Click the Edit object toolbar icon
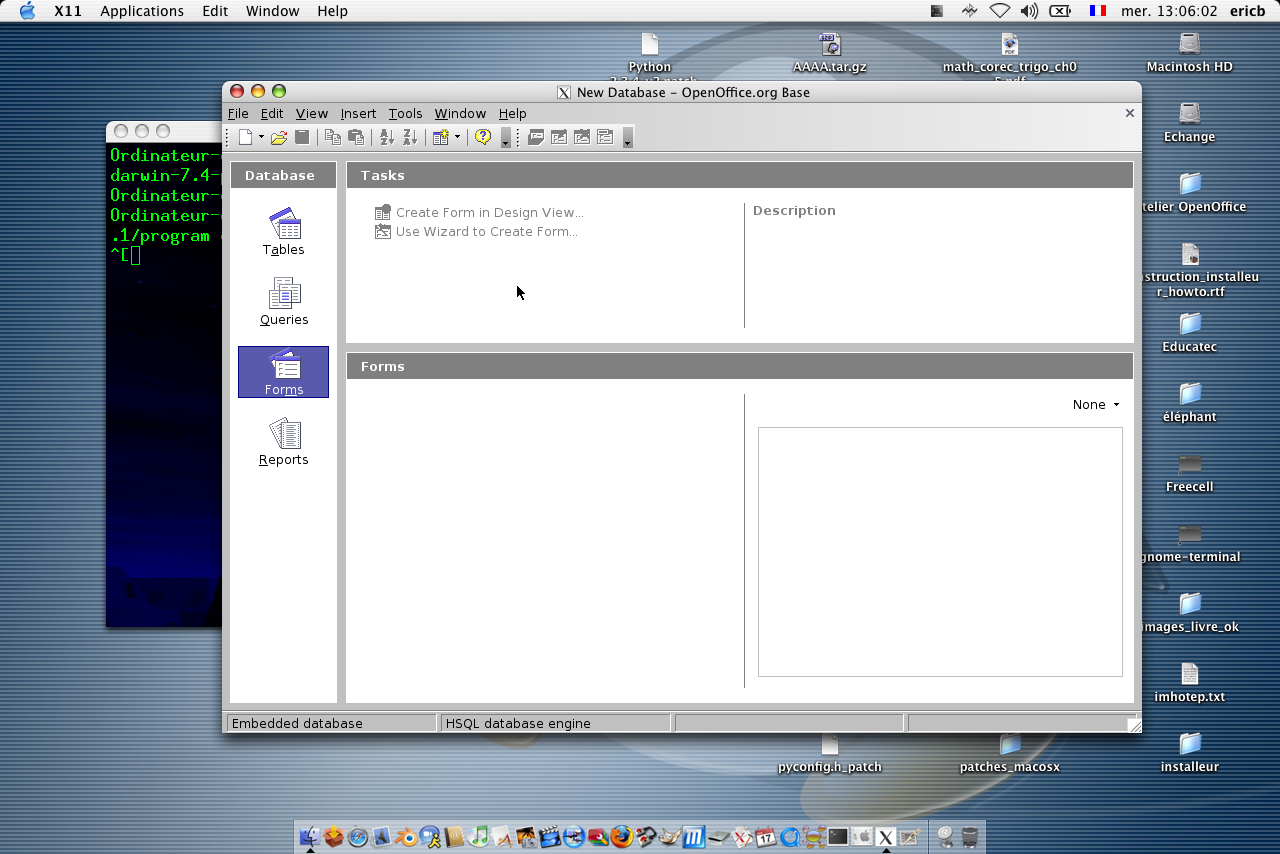The height and width of the screenshot is (854, 1280). pos(559,137)
